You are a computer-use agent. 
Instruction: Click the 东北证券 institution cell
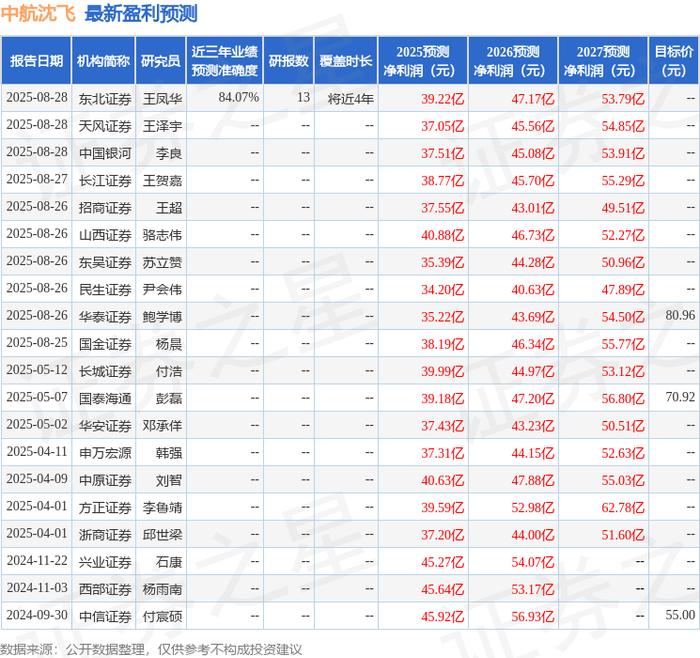tap(105, 99)
